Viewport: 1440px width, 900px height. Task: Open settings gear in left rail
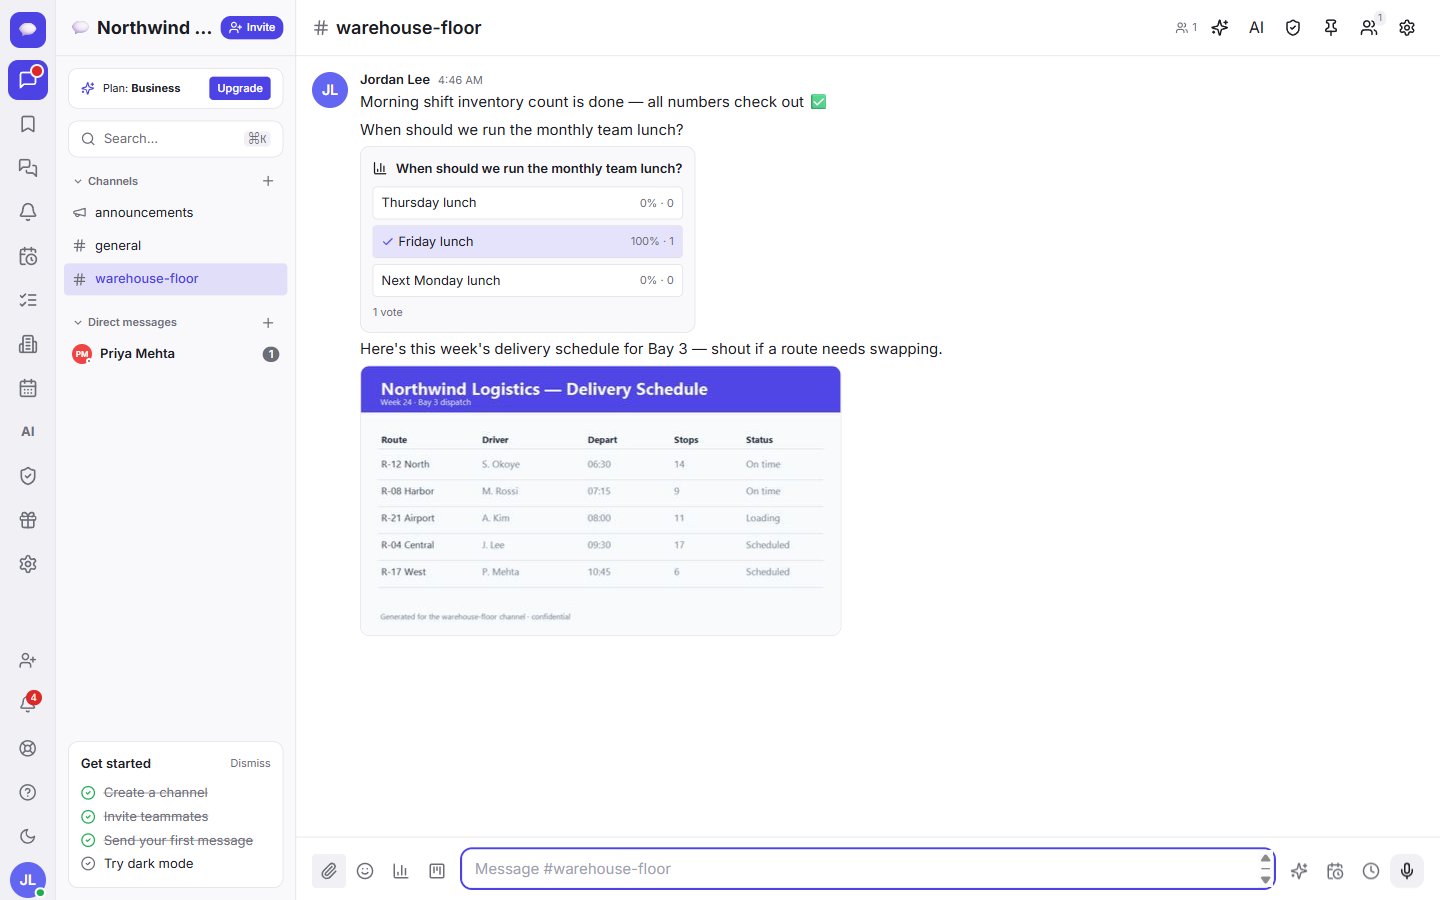(28, 564)
